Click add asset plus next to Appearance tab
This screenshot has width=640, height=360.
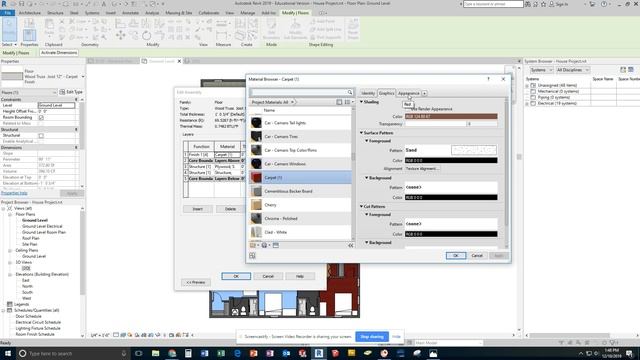(424, 93)
